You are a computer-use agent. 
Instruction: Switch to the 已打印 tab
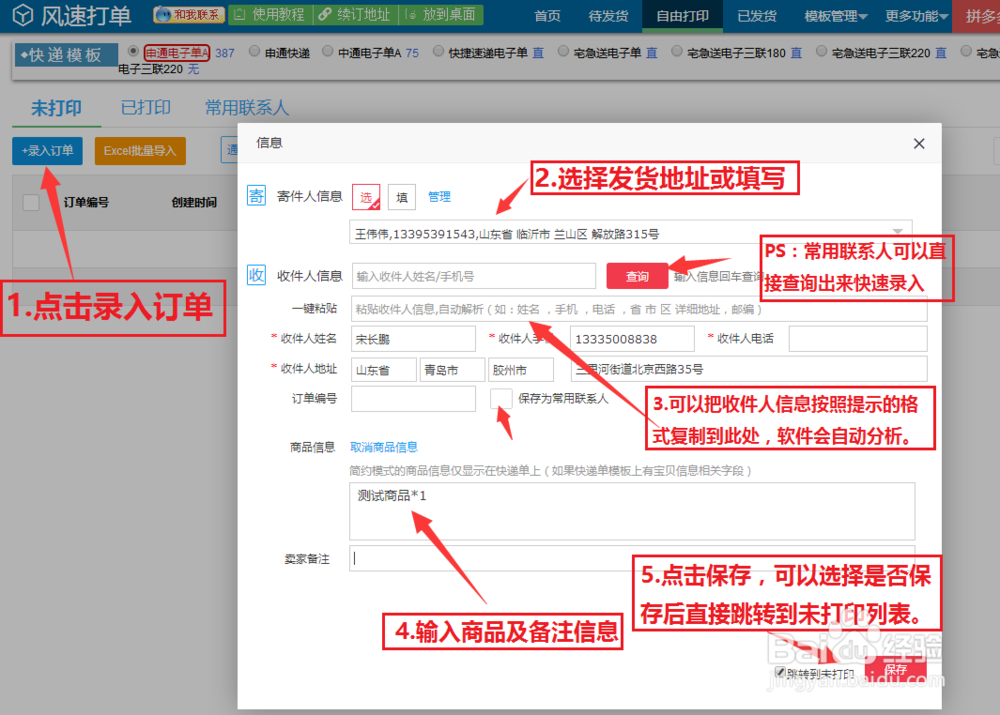pyautogui.click(x=145, y=107)
